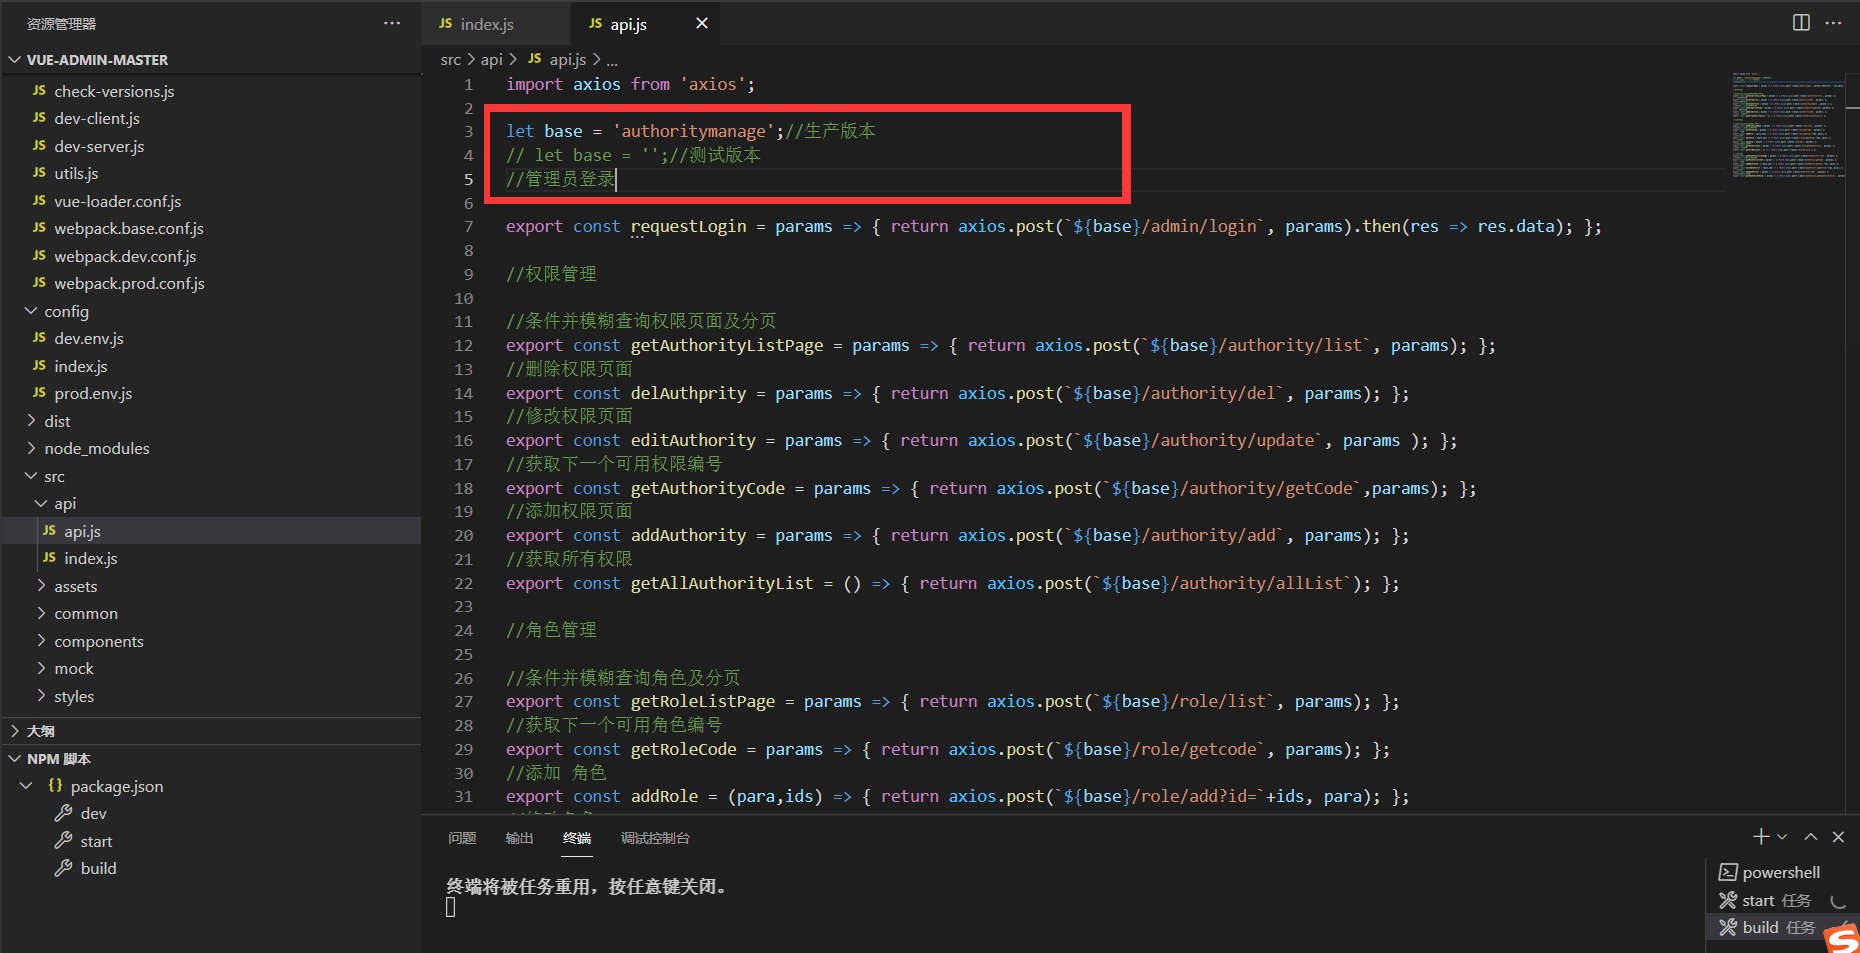Click the wrench icon beside dev script
The height and width of the screenshot is (953, 1860).
coord(64,813)
